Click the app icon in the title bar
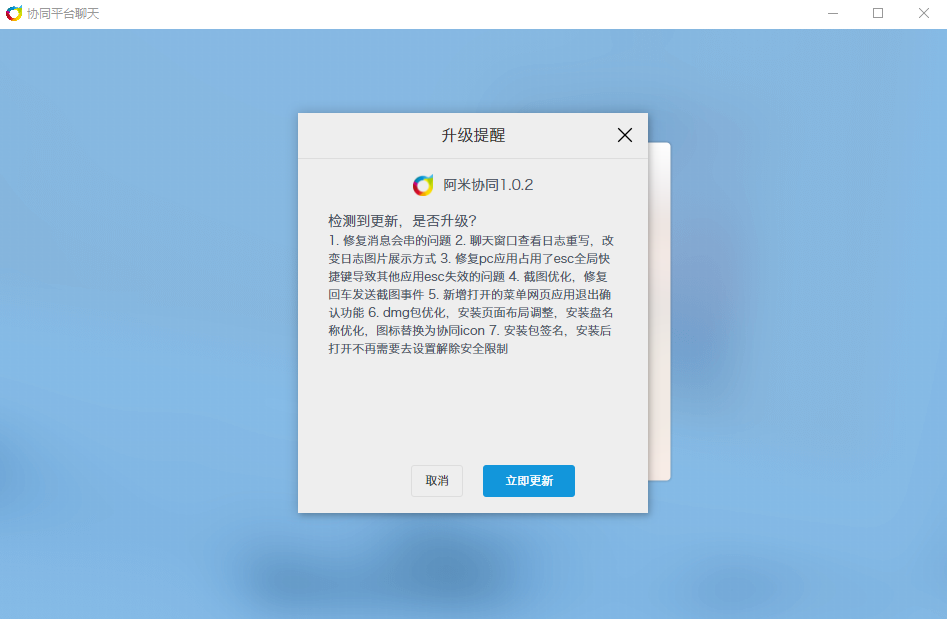 14,13
